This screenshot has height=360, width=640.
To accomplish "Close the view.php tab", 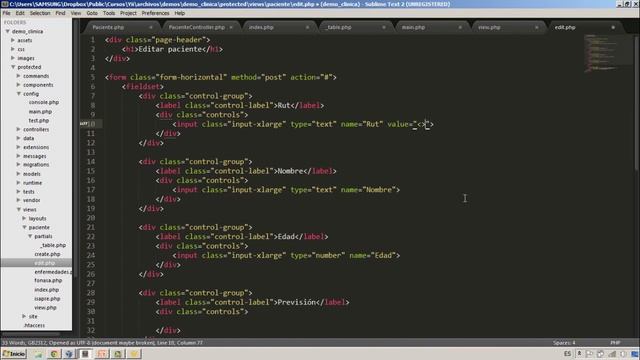I will coord(536,27).
